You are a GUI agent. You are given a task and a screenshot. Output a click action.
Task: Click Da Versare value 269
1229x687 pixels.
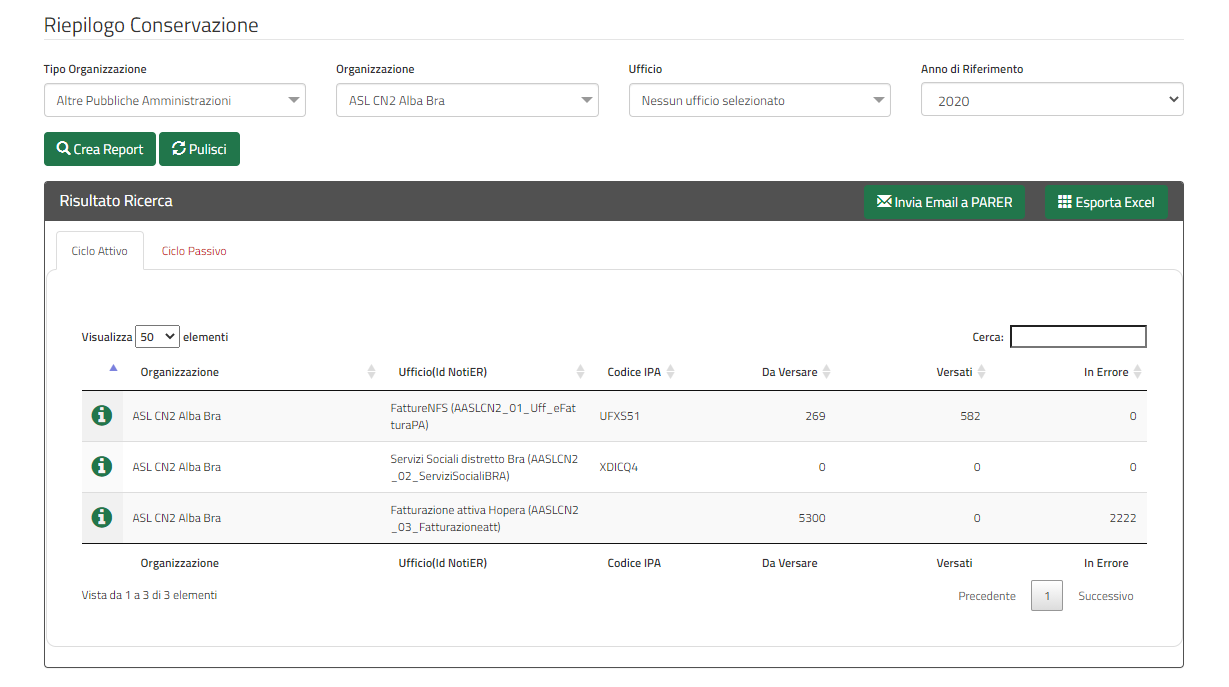[815, 416]
